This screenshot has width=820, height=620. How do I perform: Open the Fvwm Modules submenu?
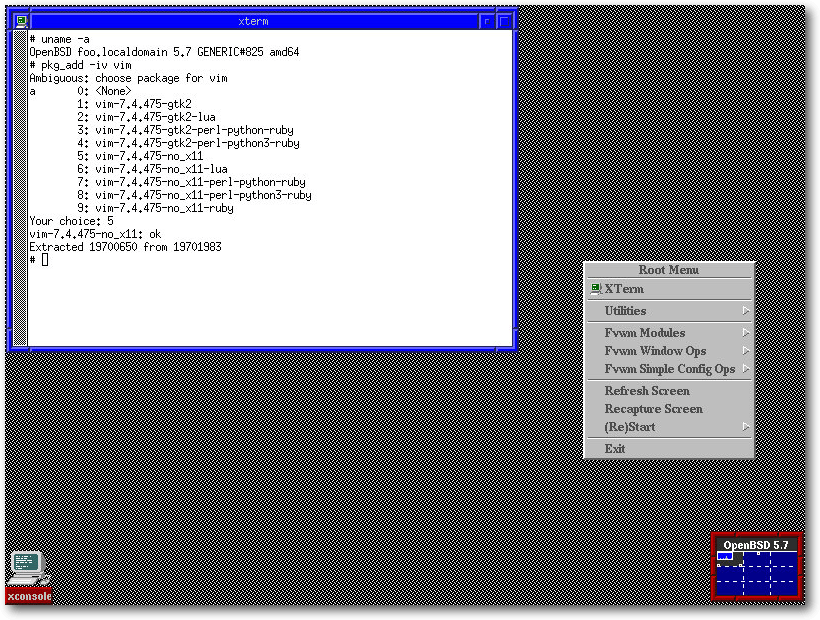tap(669, 332)
